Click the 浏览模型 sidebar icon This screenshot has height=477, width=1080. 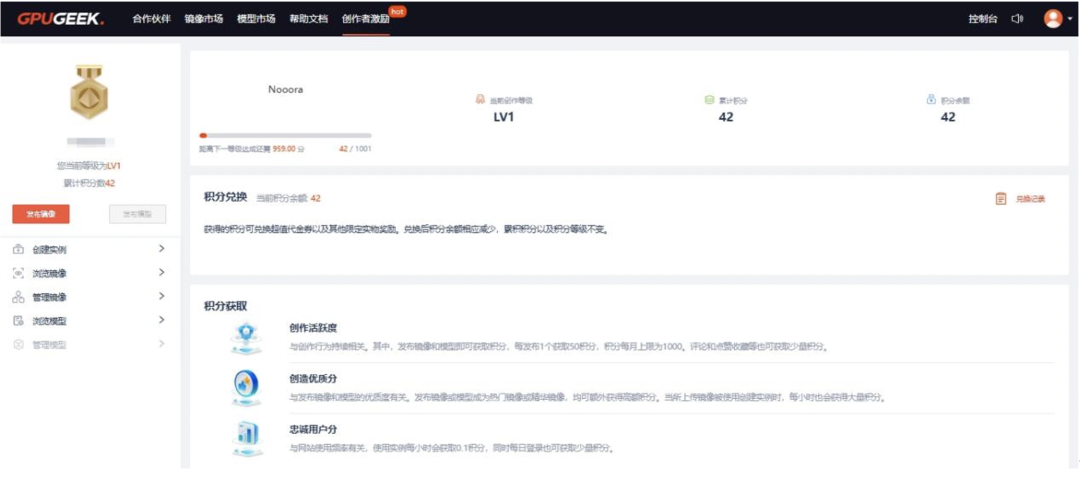click(x=19, y=321)
